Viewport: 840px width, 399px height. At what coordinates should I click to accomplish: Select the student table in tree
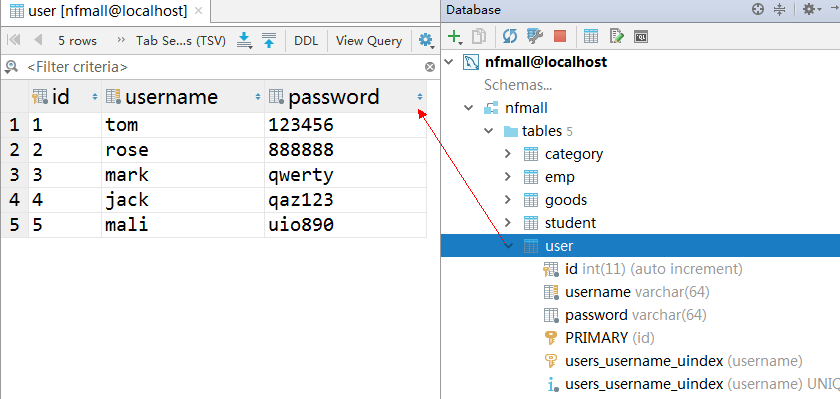tap(570, 223)
